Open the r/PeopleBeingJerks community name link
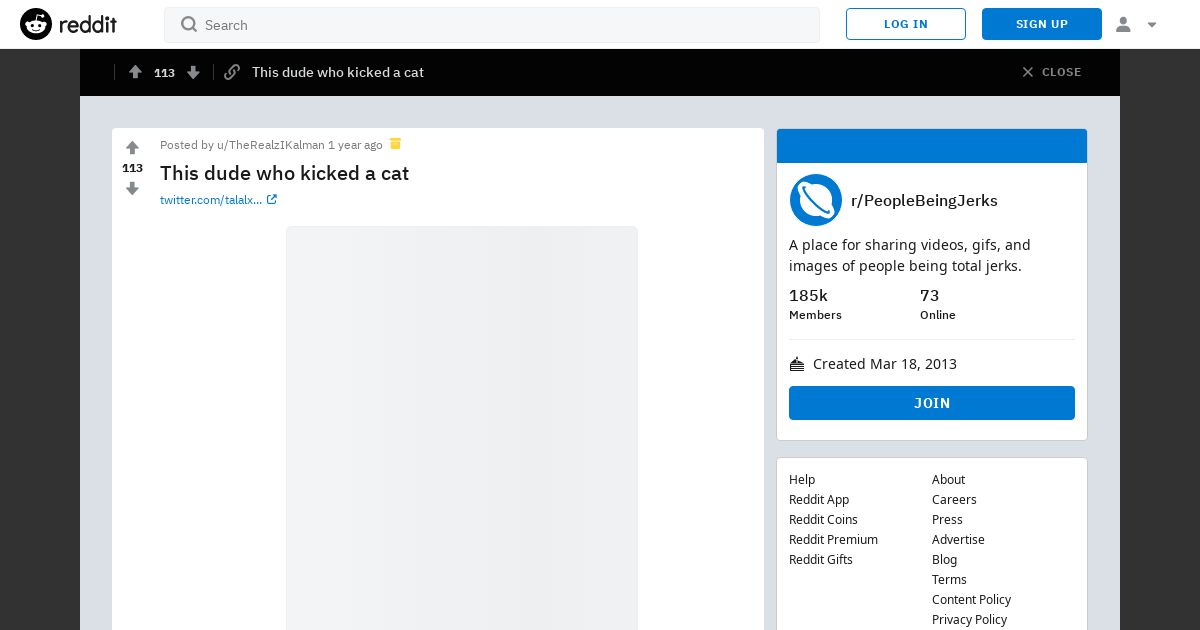This screenshot has width=1200, height=630. coord(924,200)
